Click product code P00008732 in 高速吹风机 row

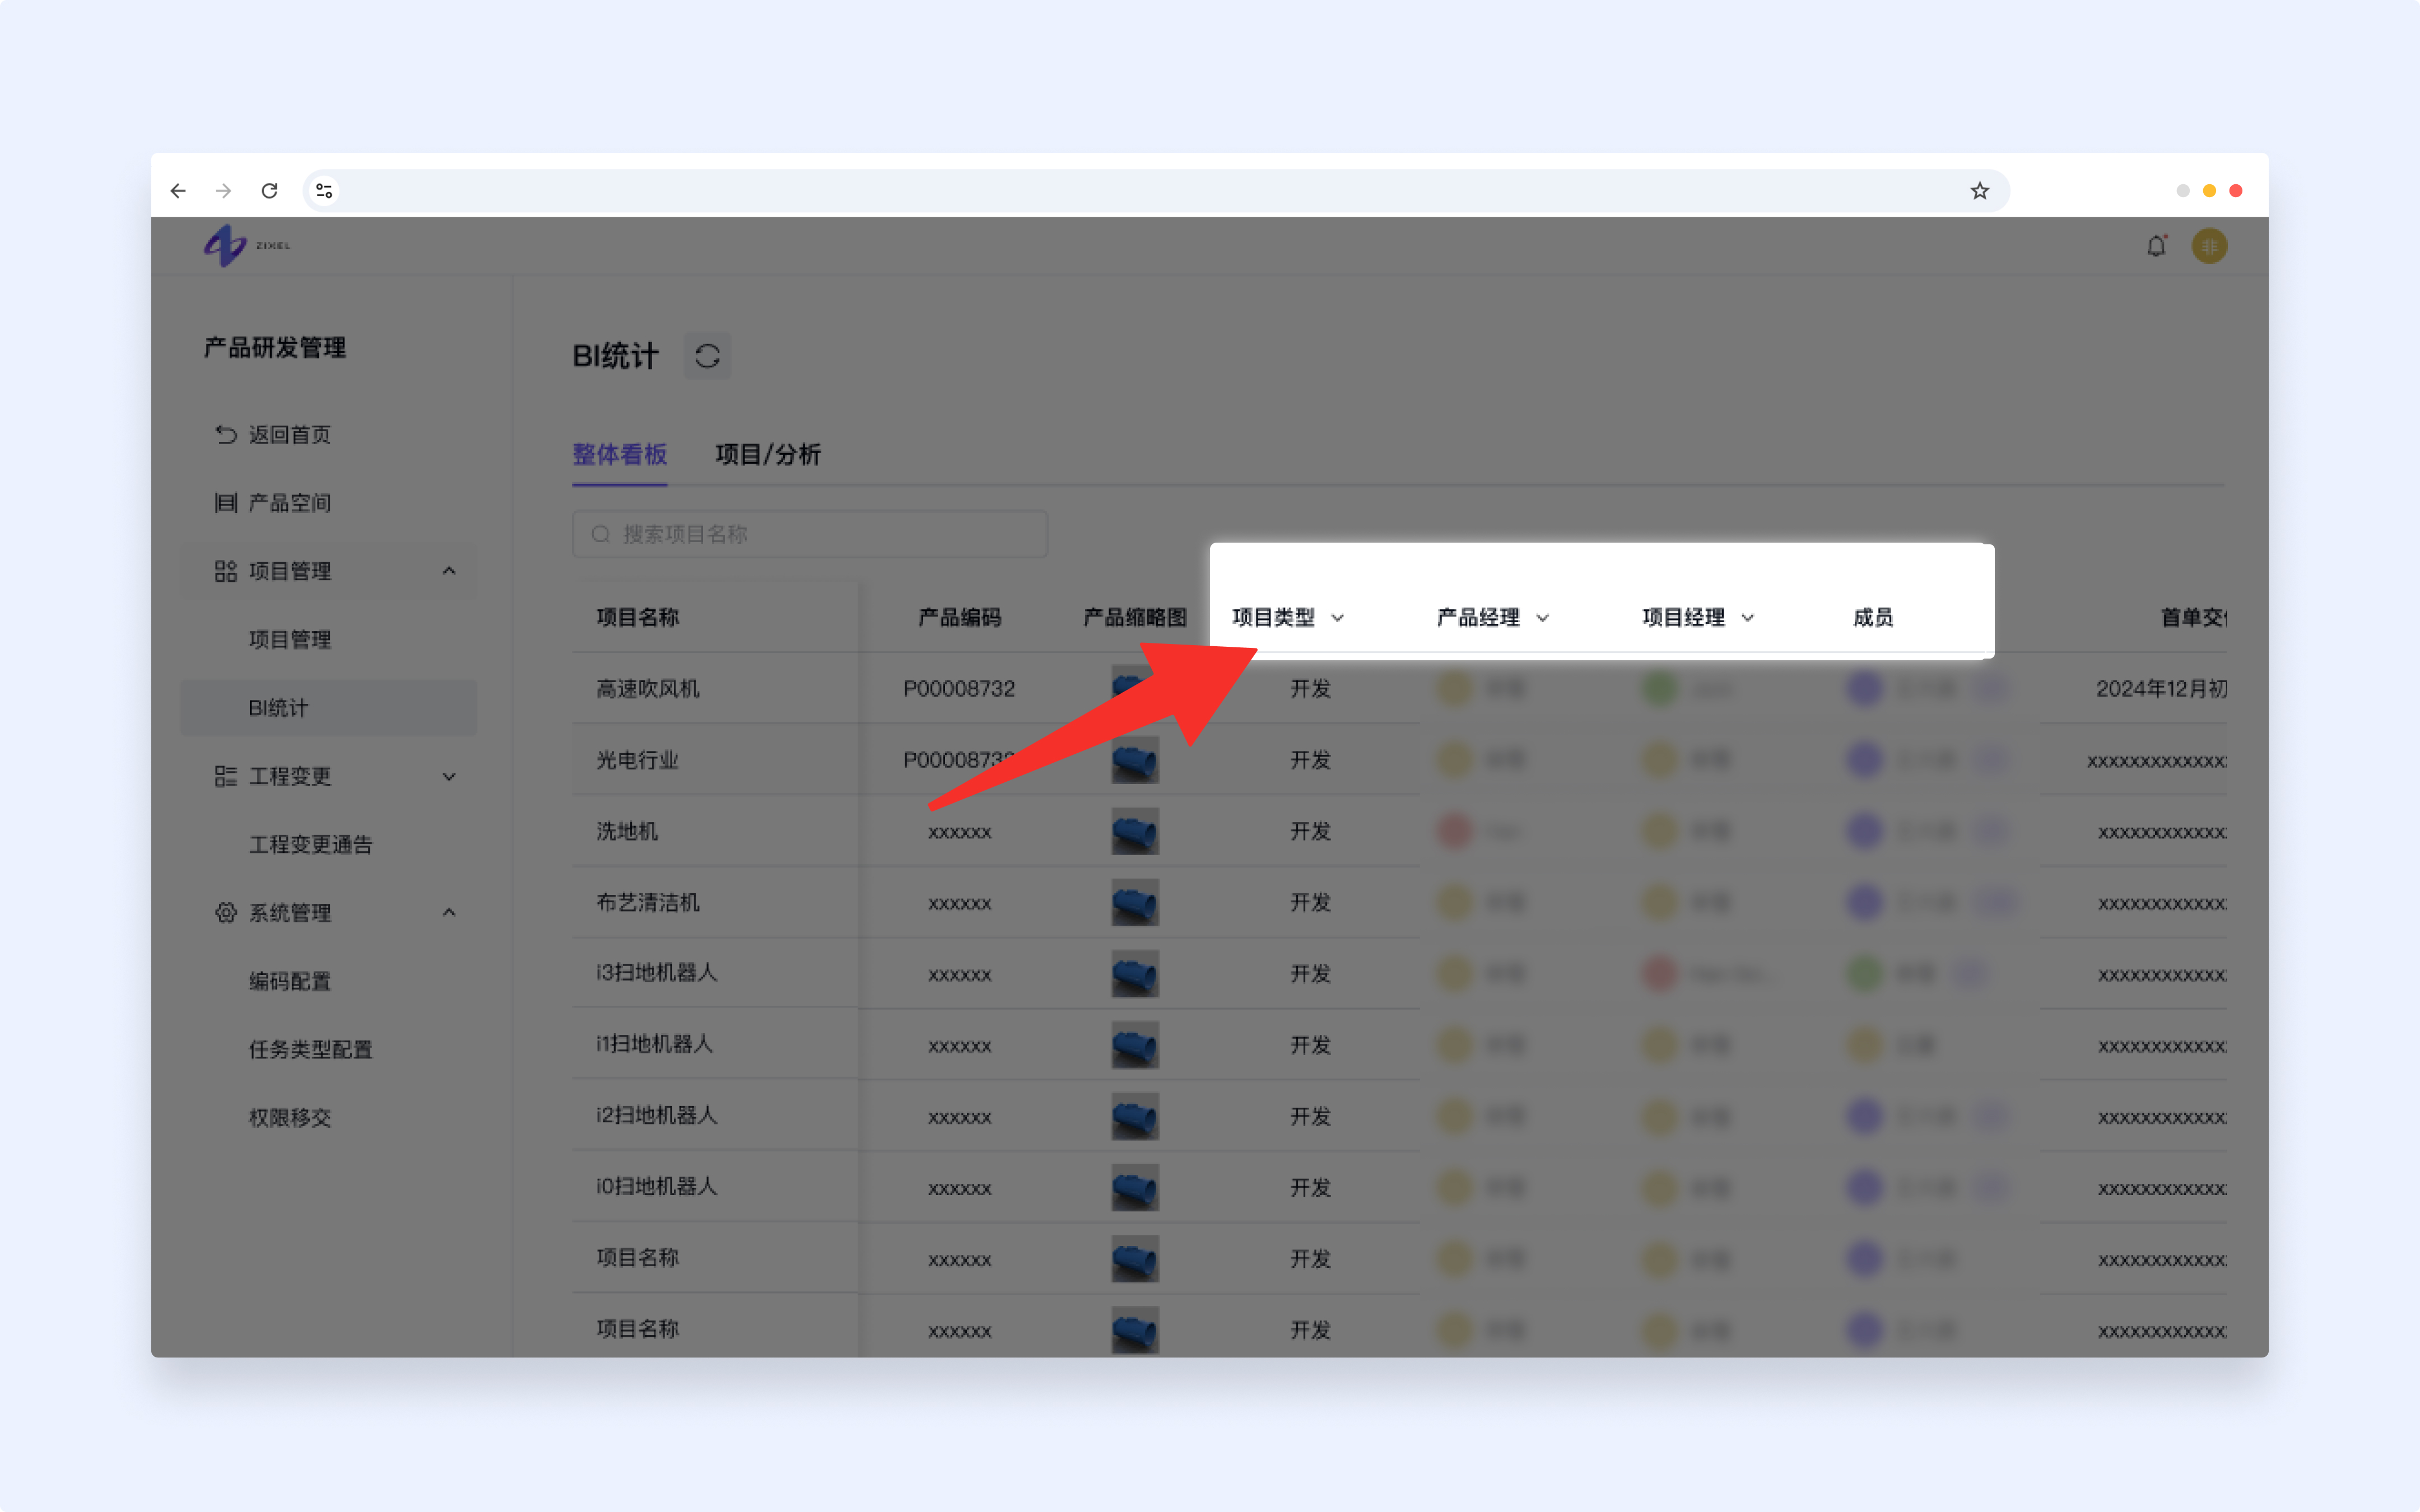point(959,689)
